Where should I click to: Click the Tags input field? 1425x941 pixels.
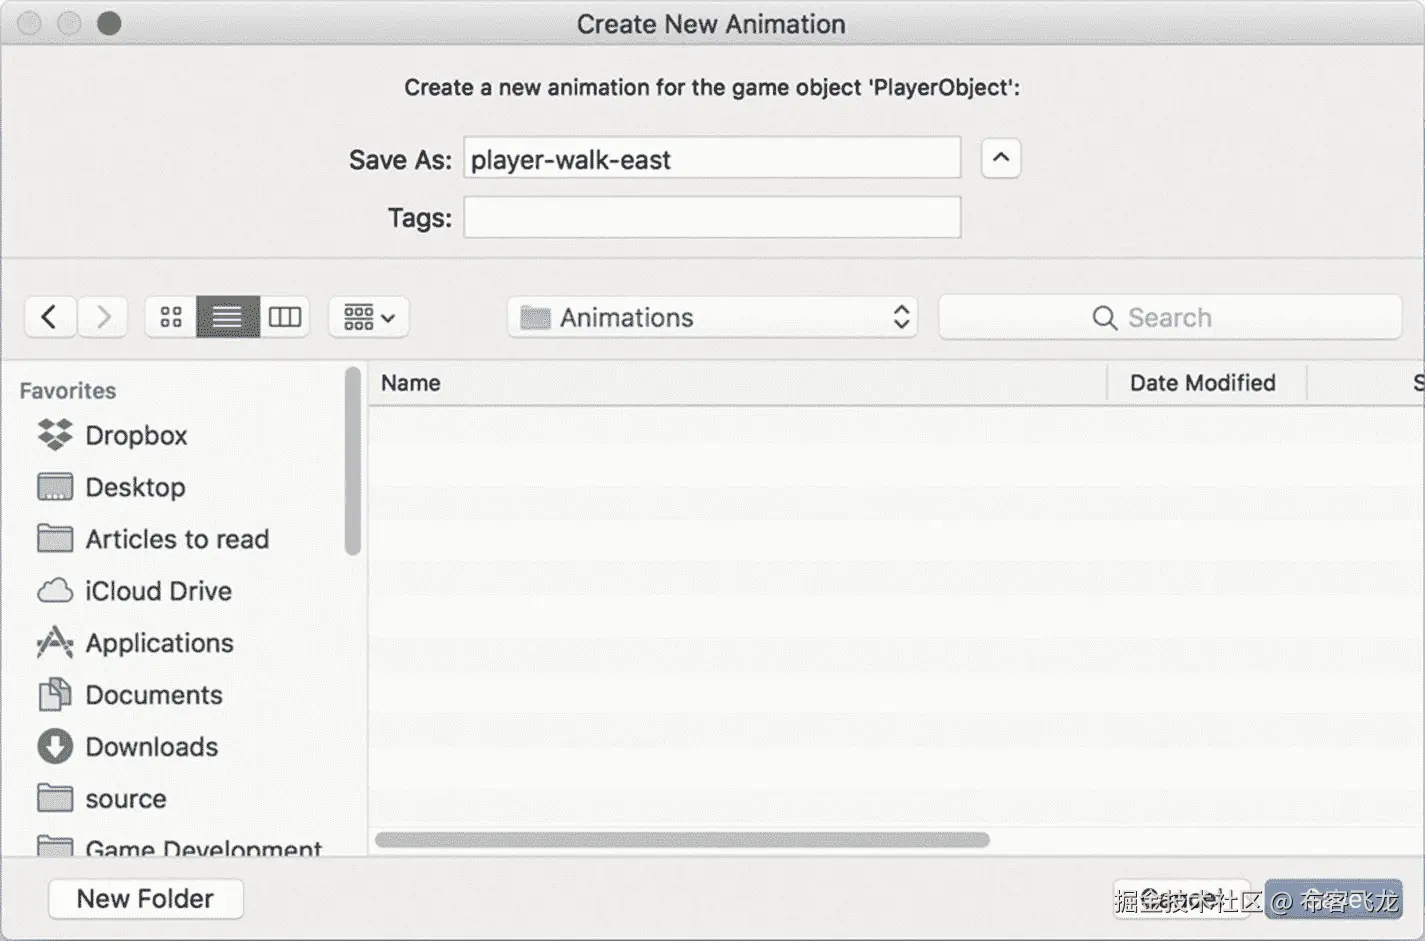click(x=712, y=217)
